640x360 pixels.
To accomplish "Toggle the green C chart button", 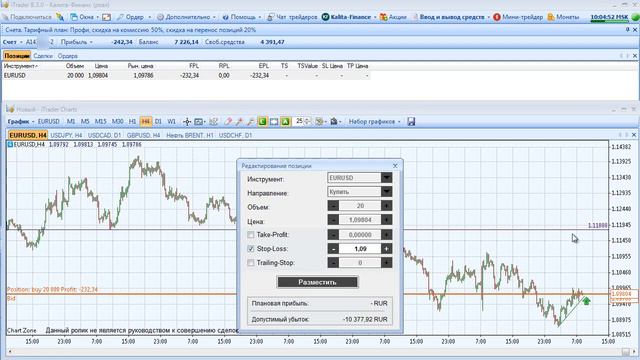I will [262, 122].
